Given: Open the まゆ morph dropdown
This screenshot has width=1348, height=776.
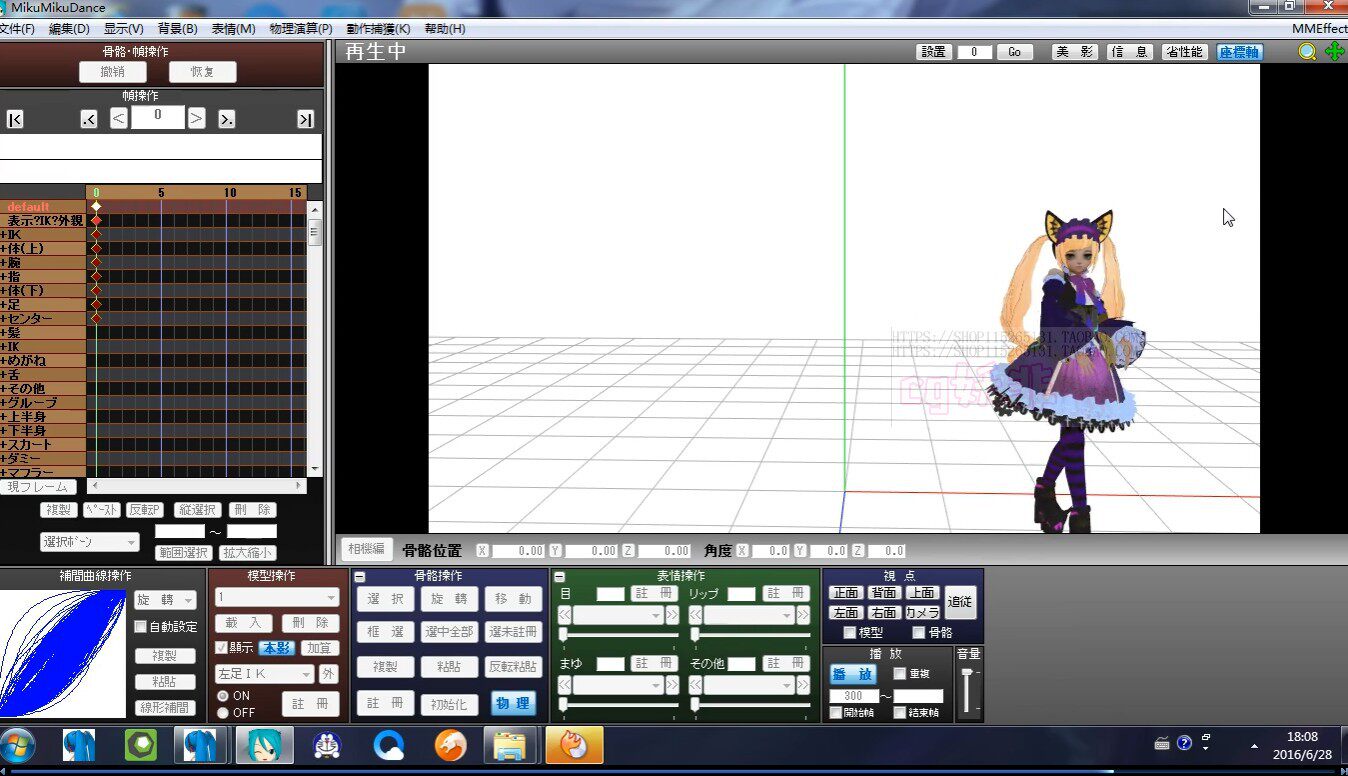Looking at the screenshot, I should point(618,685).
